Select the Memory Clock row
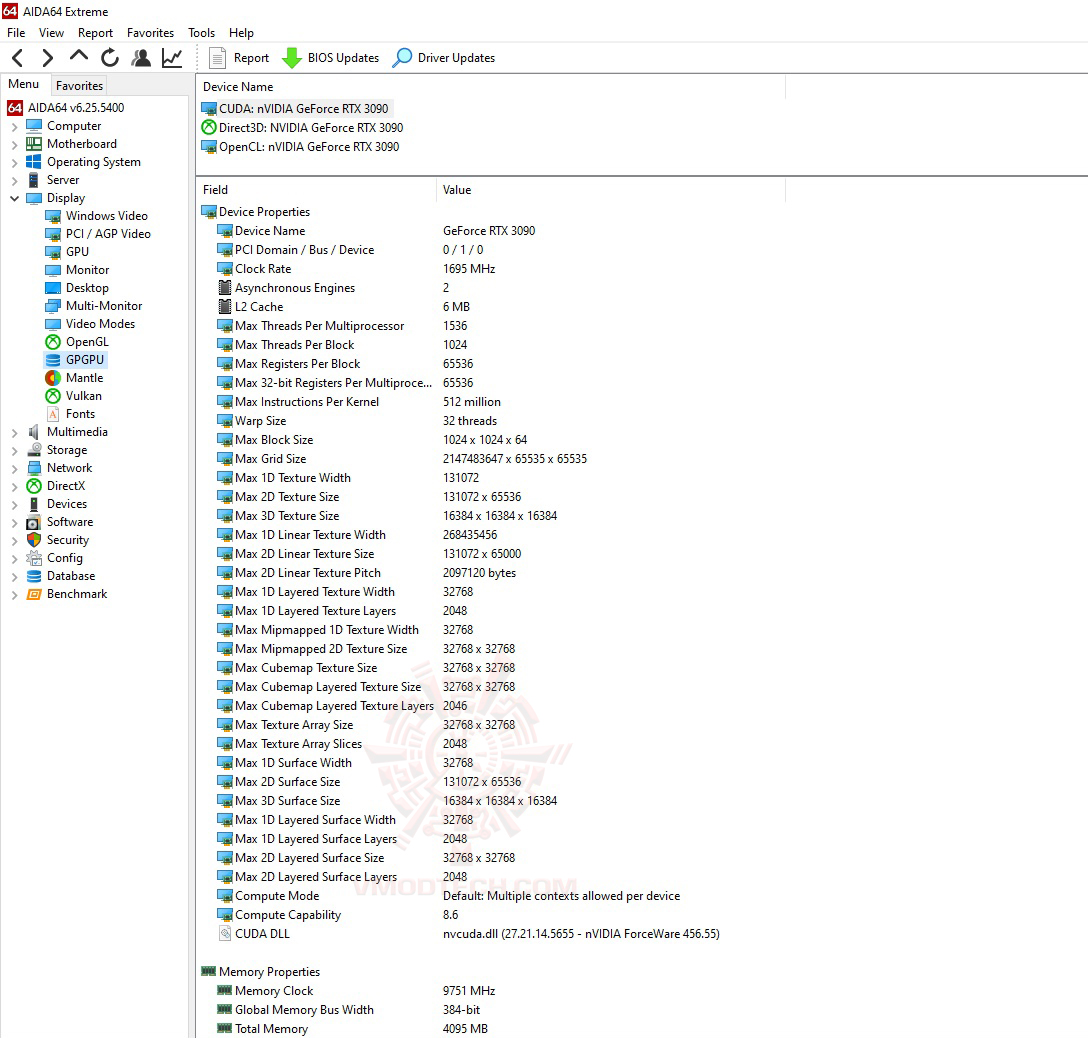The width and height of the screenshot is (1088, 1038). 356,991
